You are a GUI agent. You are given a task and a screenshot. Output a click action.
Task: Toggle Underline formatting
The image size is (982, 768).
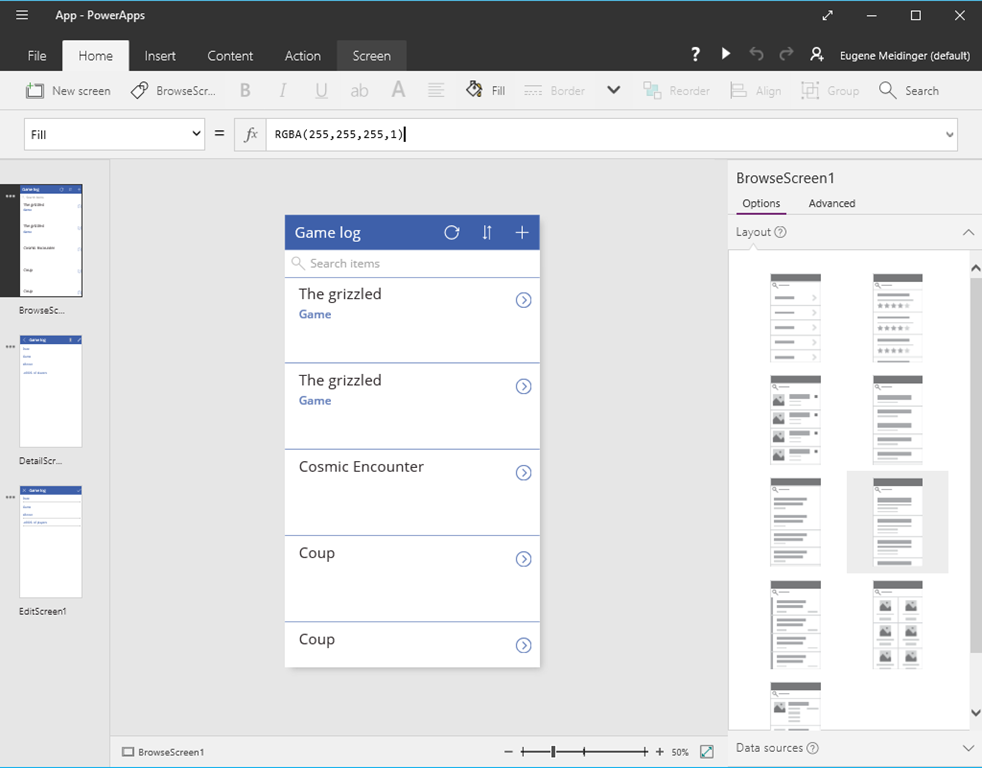point(321,91)
